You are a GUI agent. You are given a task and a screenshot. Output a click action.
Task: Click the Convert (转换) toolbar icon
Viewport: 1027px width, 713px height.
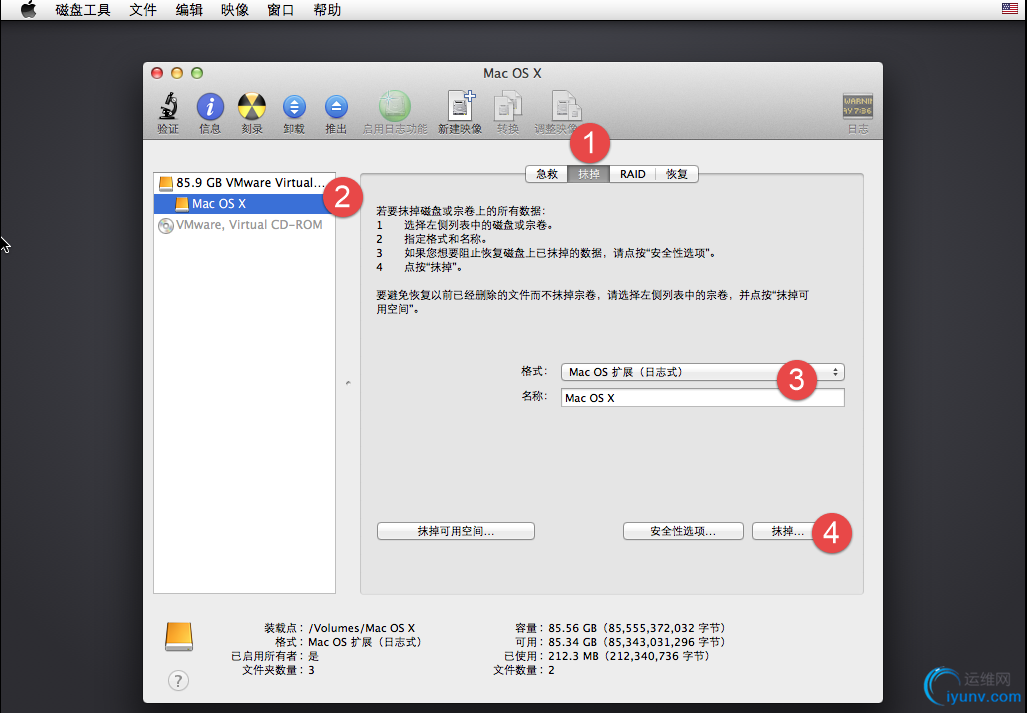pyautogui.click(x=508, y=106)
